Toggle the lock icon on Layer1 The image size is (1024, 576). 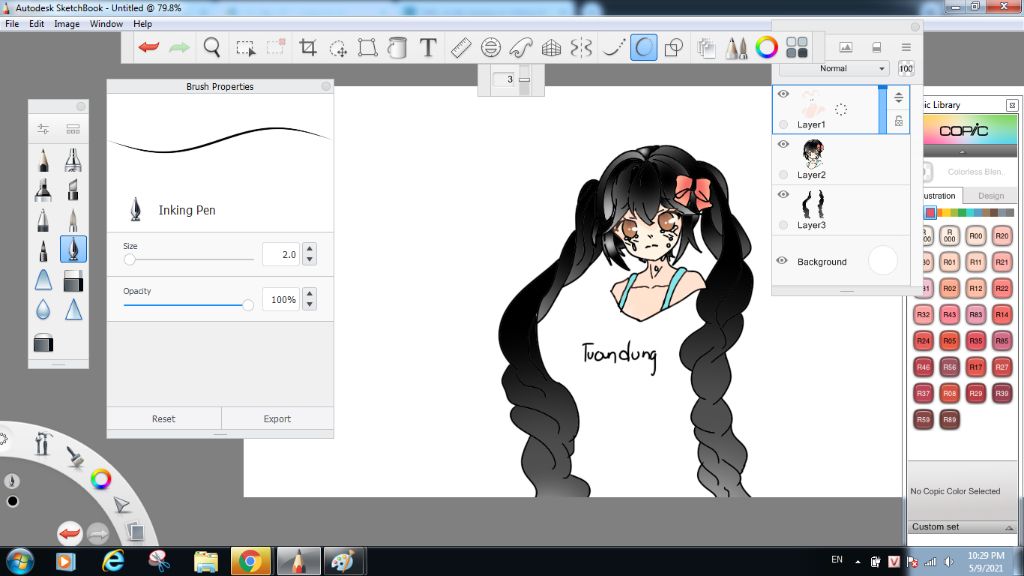899,121
